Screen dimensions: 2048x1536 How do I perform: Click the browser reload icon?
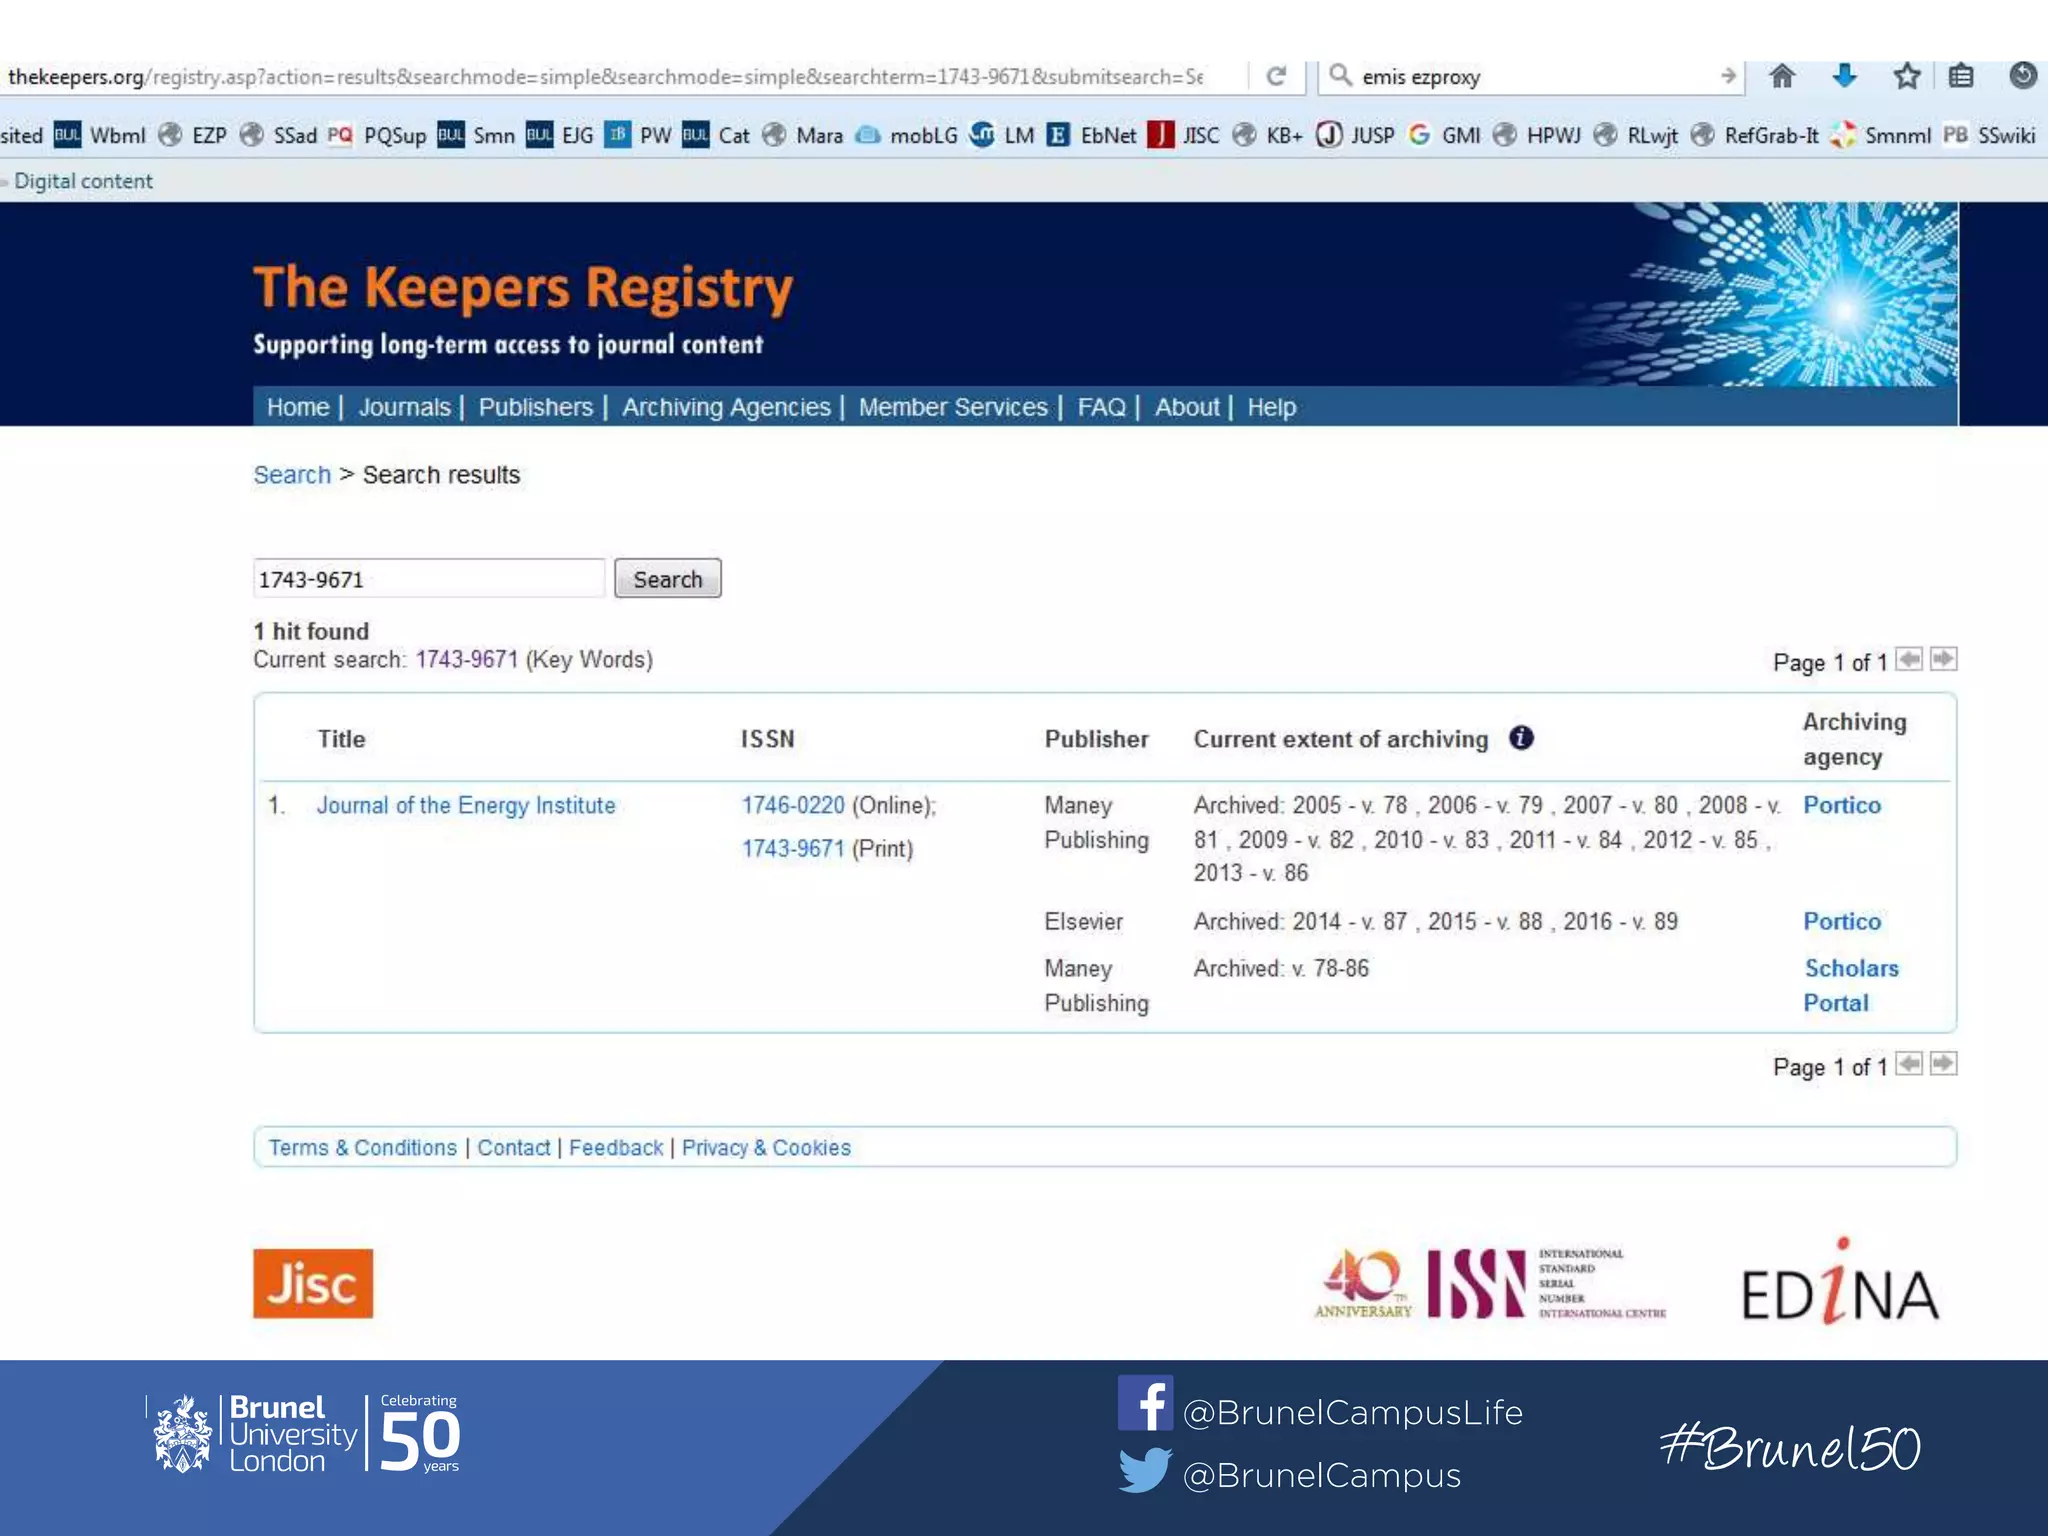(1275, 77)
